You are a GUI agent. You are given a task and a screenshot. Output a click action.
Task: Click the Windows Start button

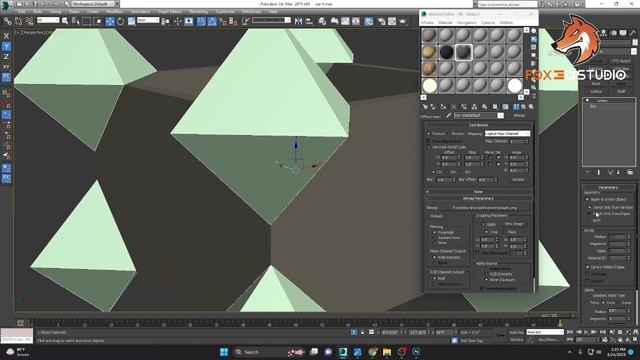click(x=224, y=352)
